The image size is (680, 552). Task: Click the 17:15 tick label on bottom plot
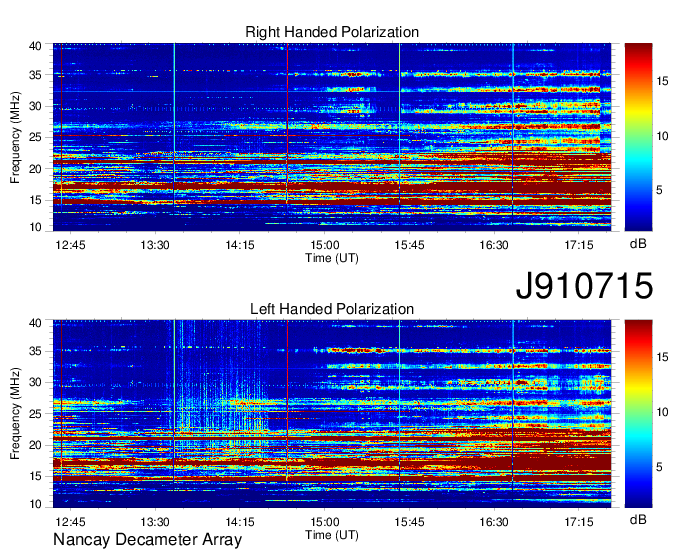coord(579,522)
